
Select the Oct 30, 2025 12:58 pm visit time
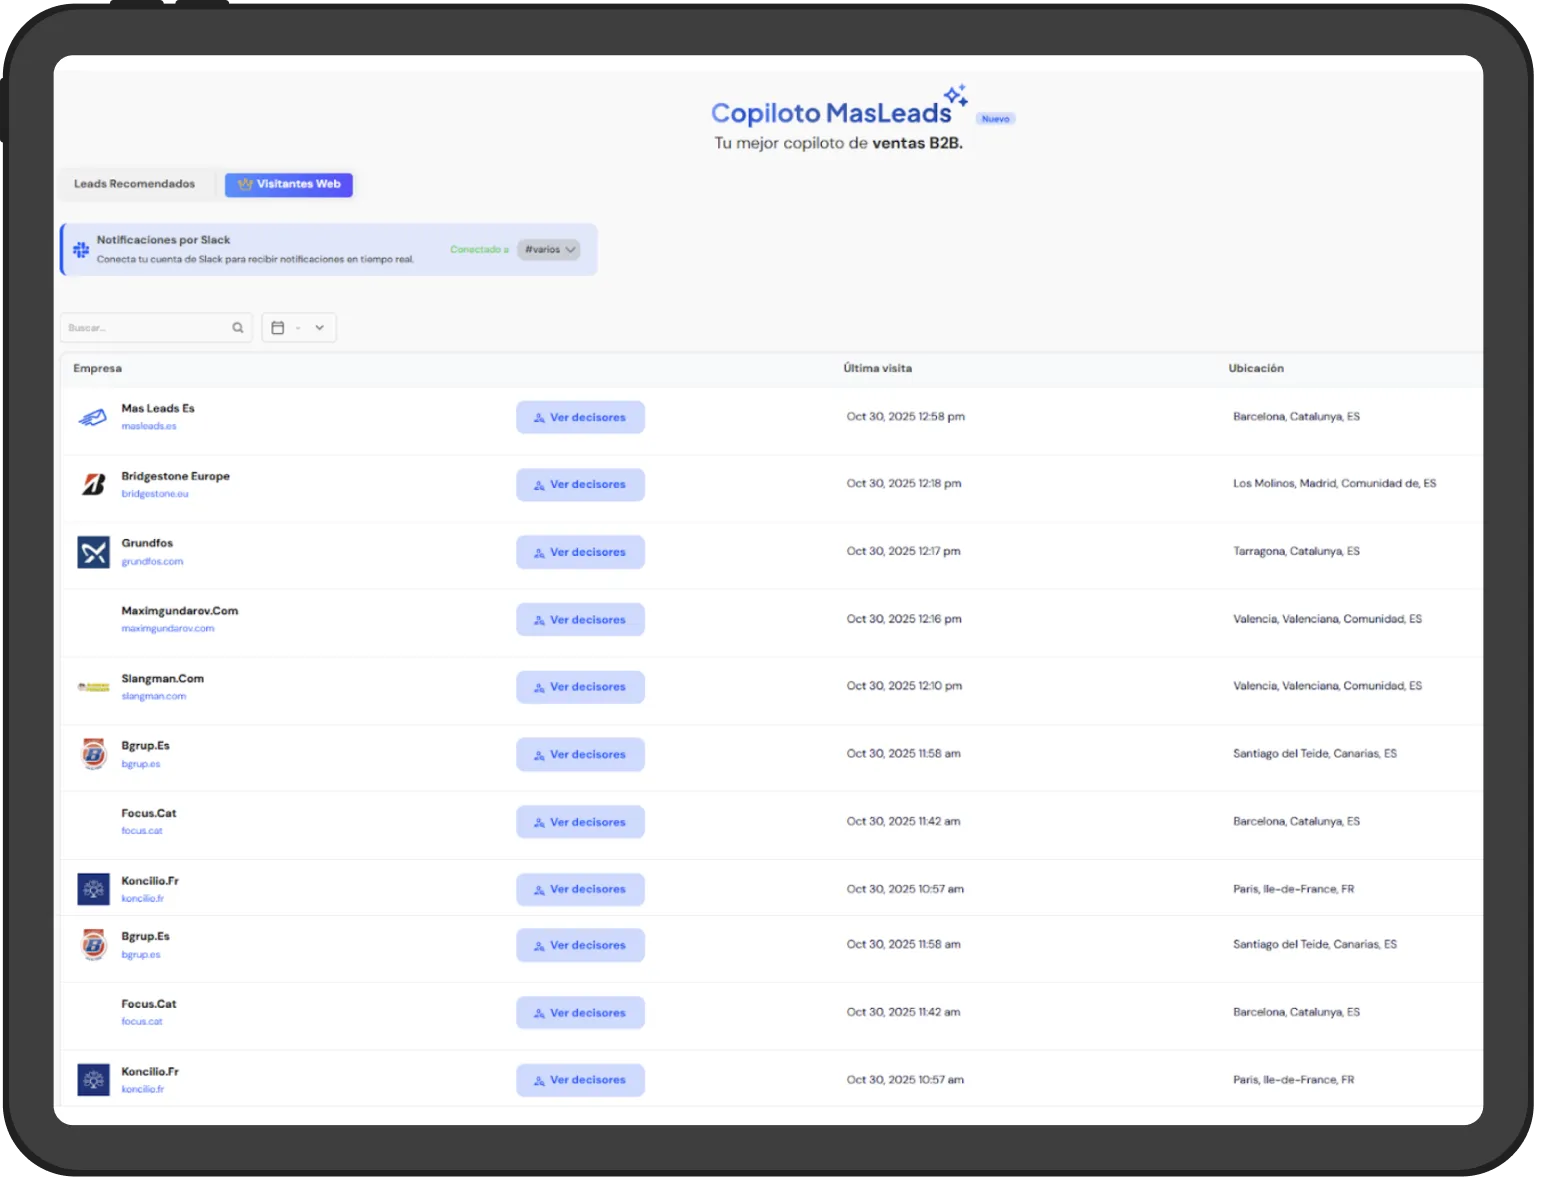click(906, 417)
